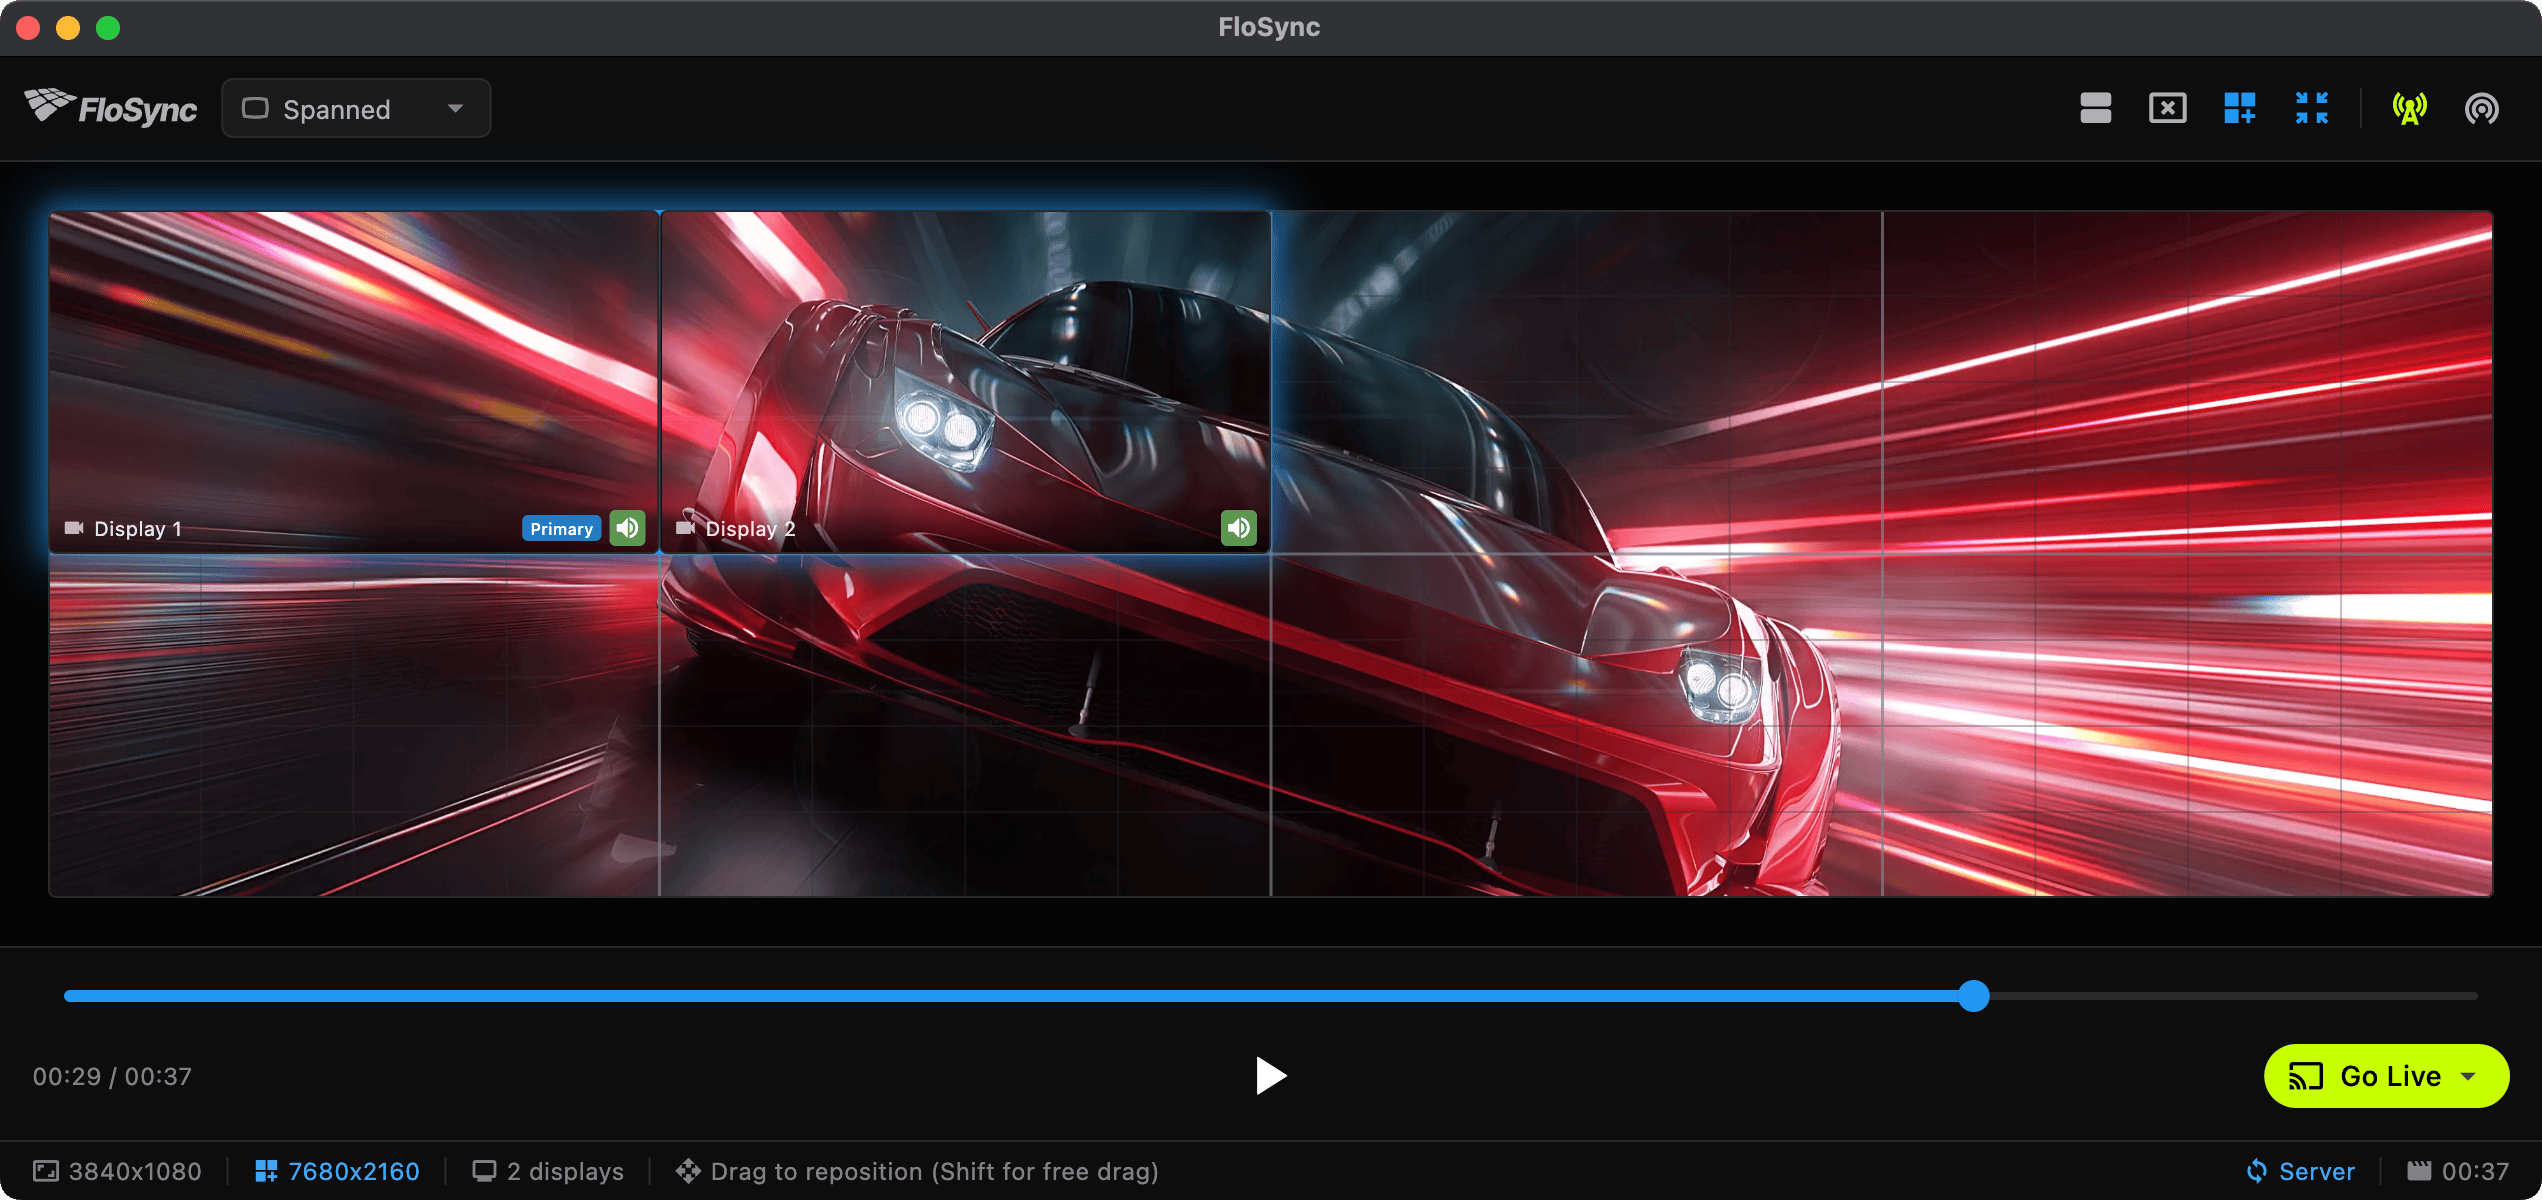Open the Spanned mode dropdown
This screenshot has width=2542, height=1200.
click(356, 109)
